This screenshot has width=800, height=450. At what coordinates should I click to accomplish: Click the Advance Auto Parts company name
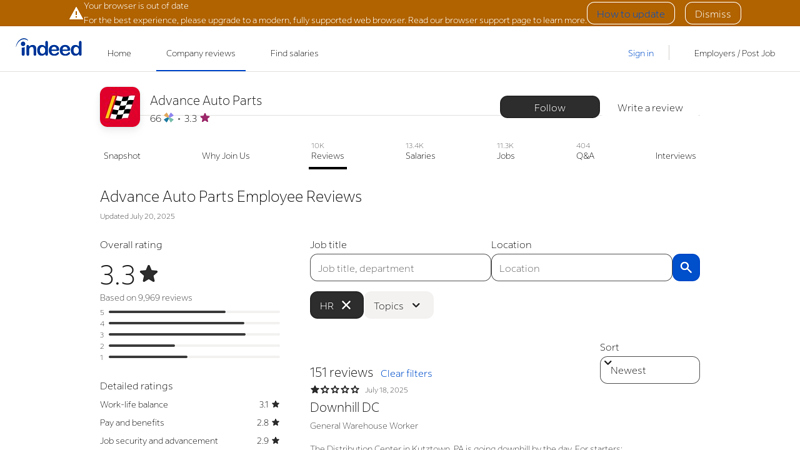pos(206,101)
